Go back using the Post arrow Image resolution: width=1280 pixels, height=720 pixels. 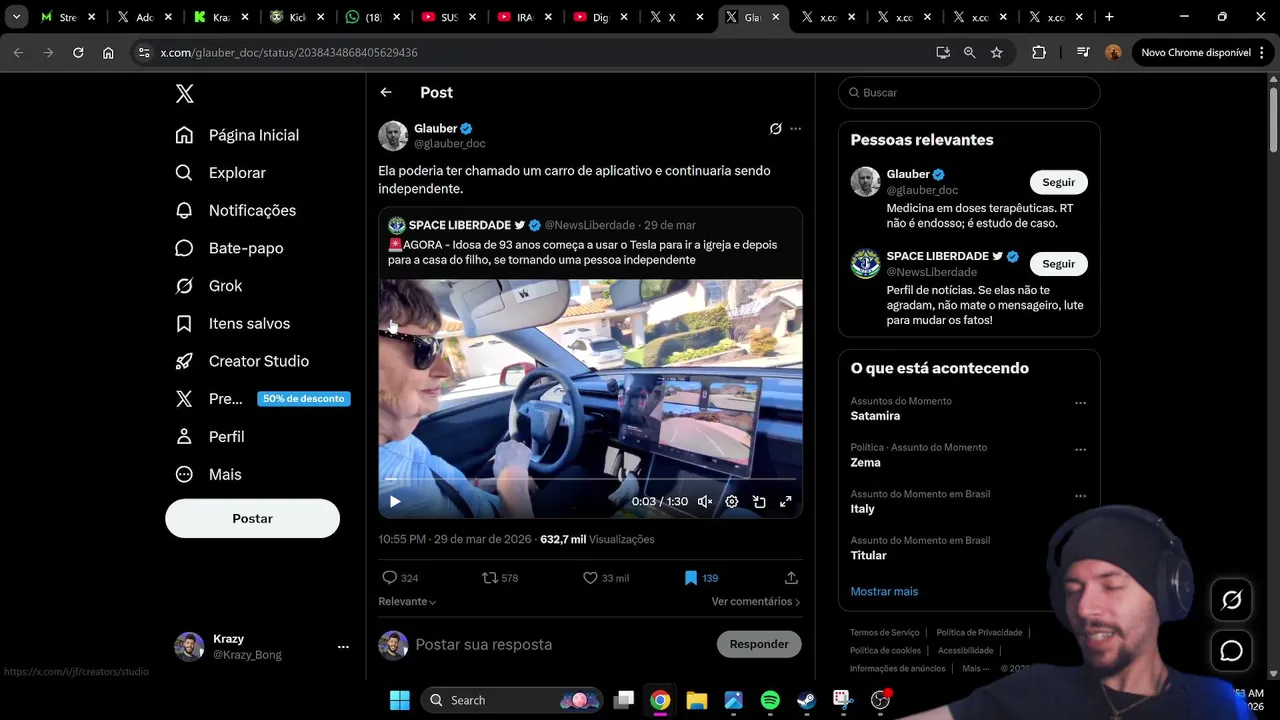coord(386,92)
